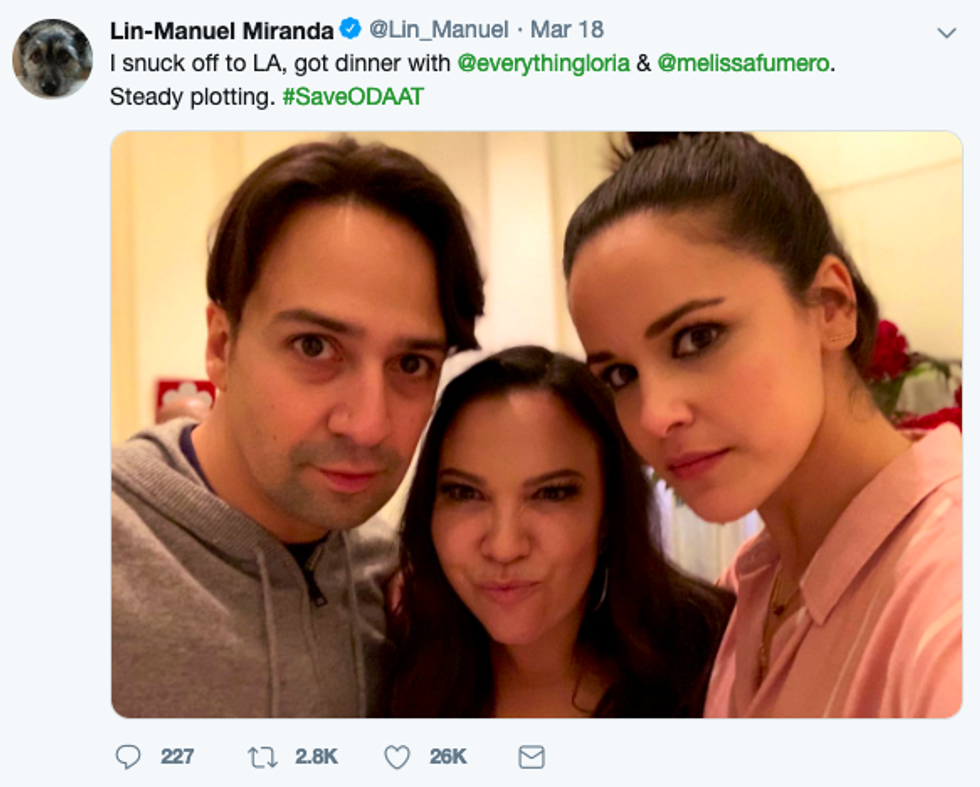
Task: Click the retweet arrows icon
Action: coord(261,757)
